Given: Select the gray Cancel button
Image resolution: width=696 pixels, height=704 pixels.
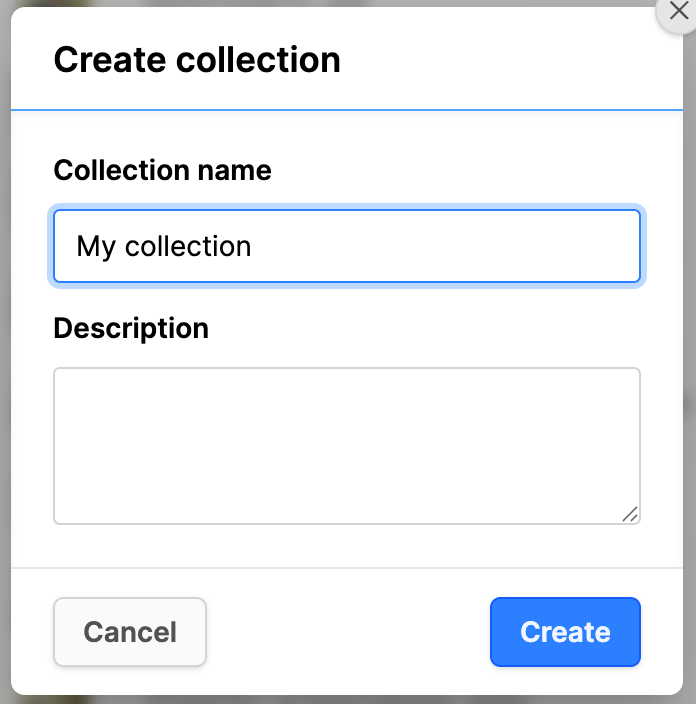Looking at the screenshot, I should coord(130,632).
